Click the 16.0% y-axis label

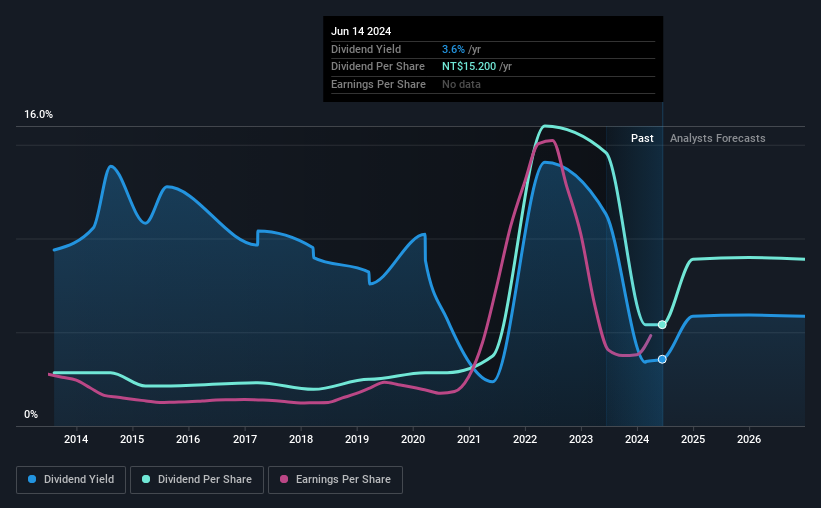pos(38,115)
